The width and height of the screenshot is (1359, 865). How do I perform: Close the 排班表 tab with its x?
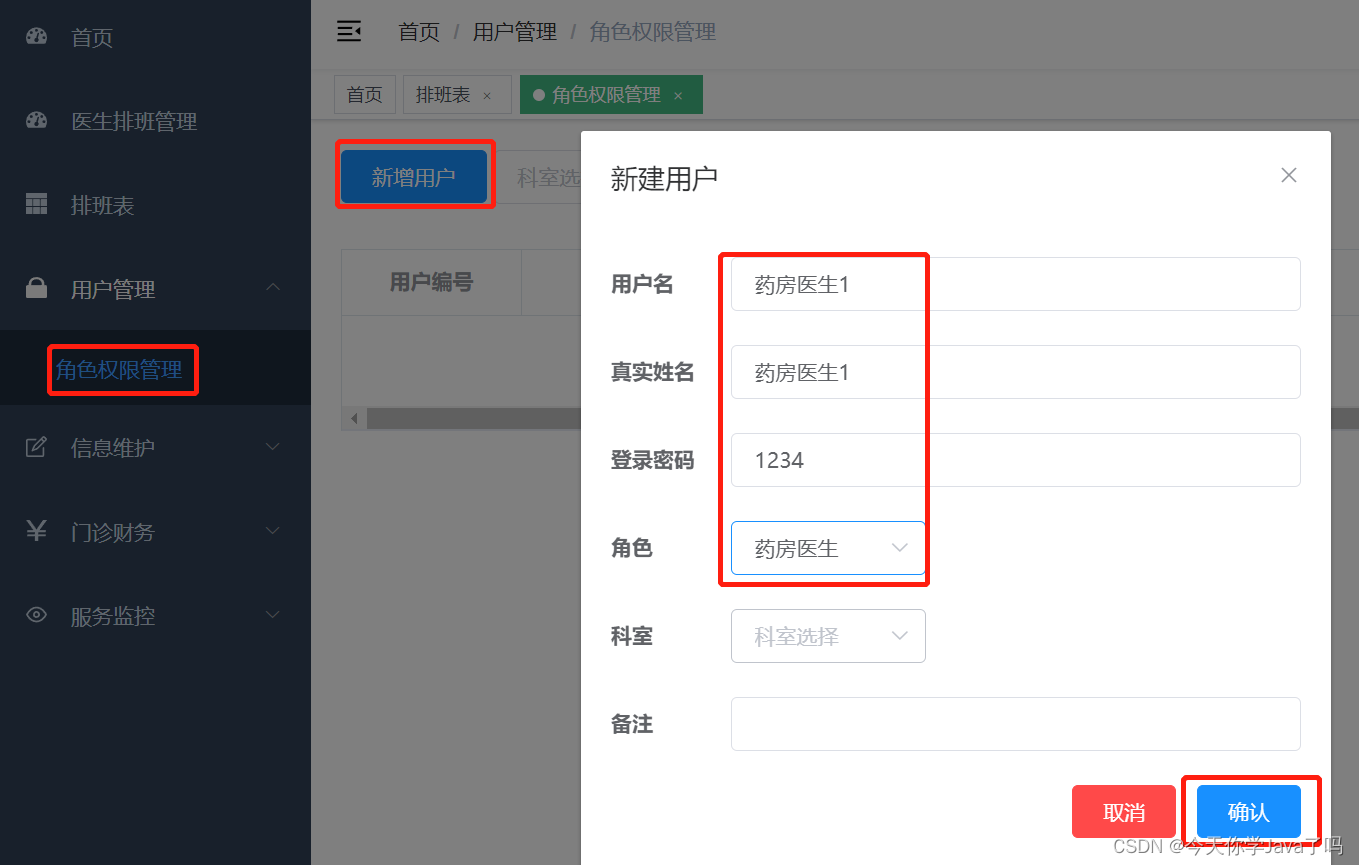point(487,96)
